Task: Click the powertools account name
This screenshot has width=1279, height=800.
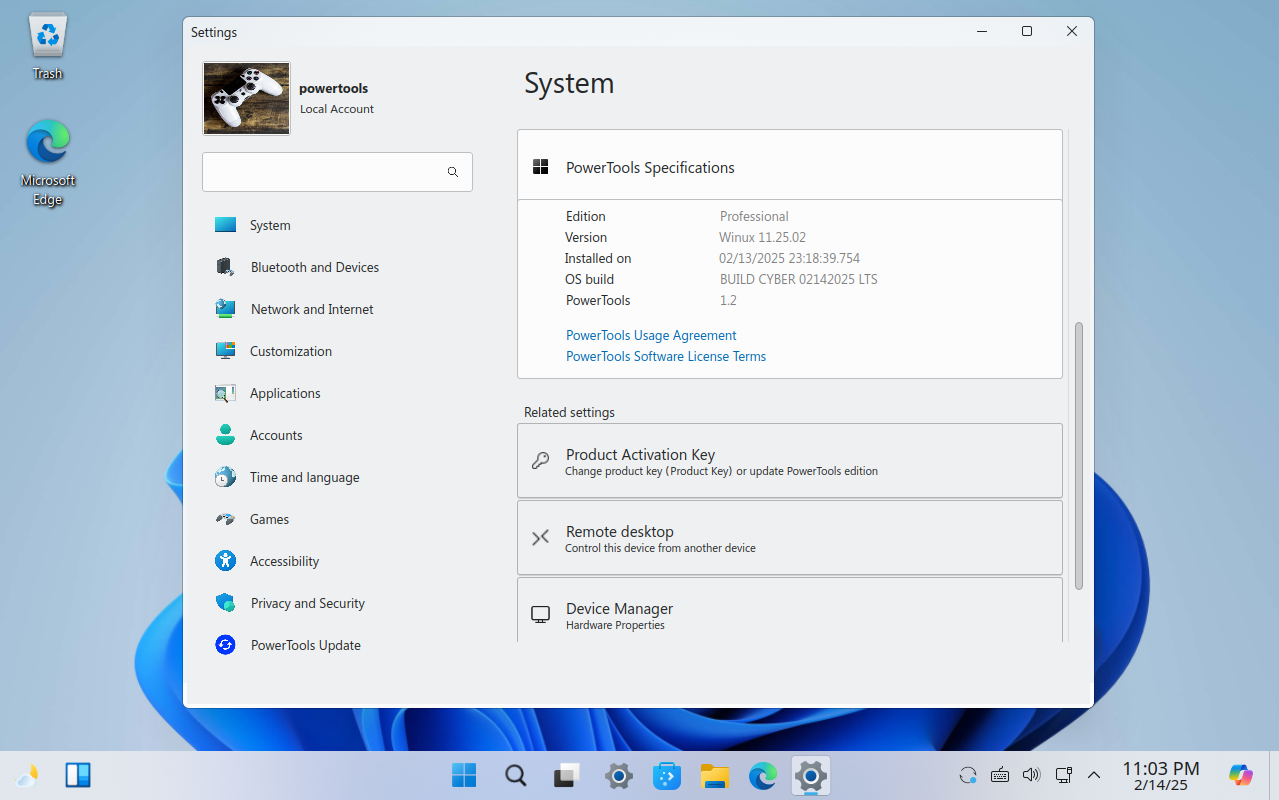Action: pyautogui.click(x=333, y=89)
